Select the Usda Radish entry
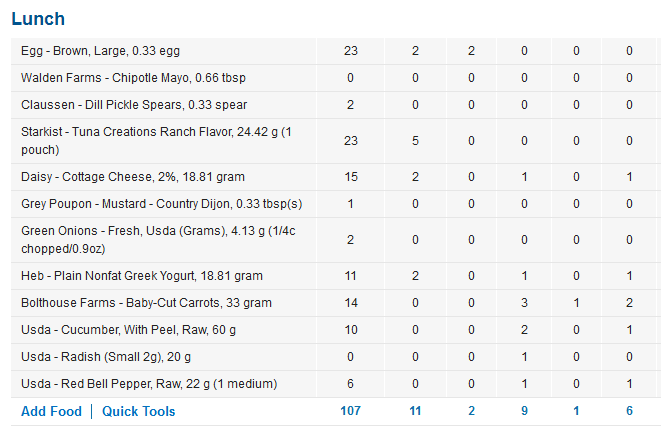This screenshot has height=428, width=661. click(x=106, y=357)
